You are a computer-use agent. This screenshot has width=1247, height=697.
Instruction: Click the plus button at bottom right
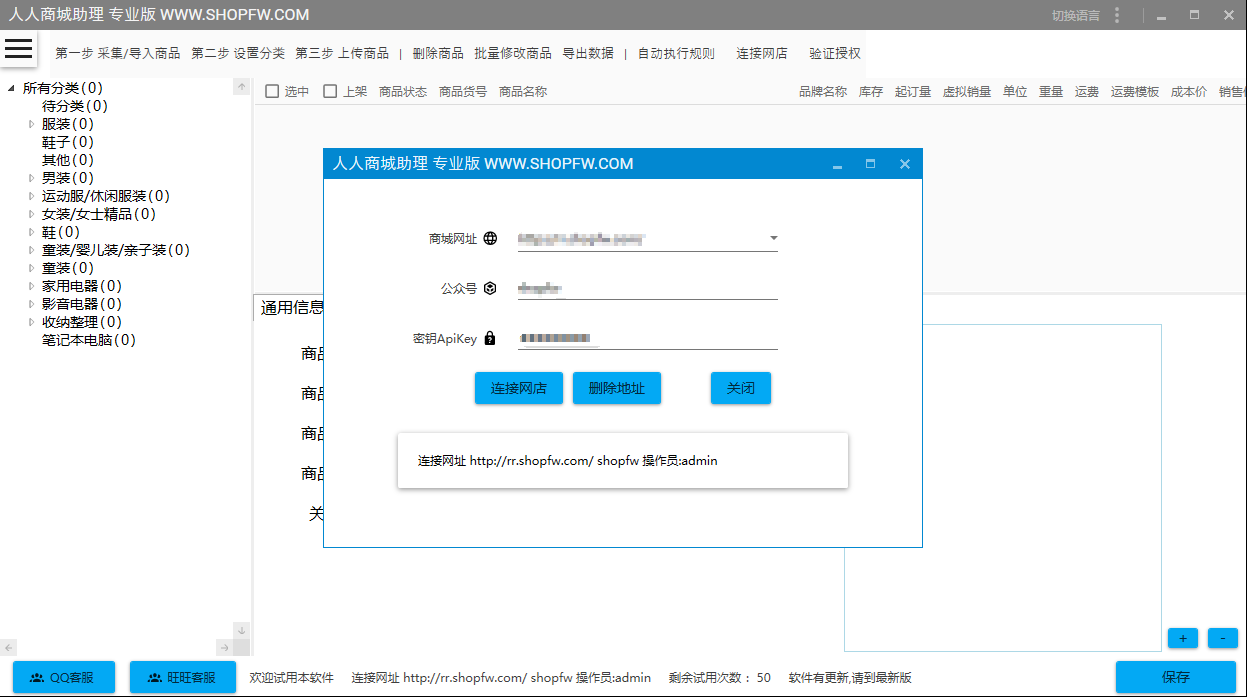click(1183, 638)
